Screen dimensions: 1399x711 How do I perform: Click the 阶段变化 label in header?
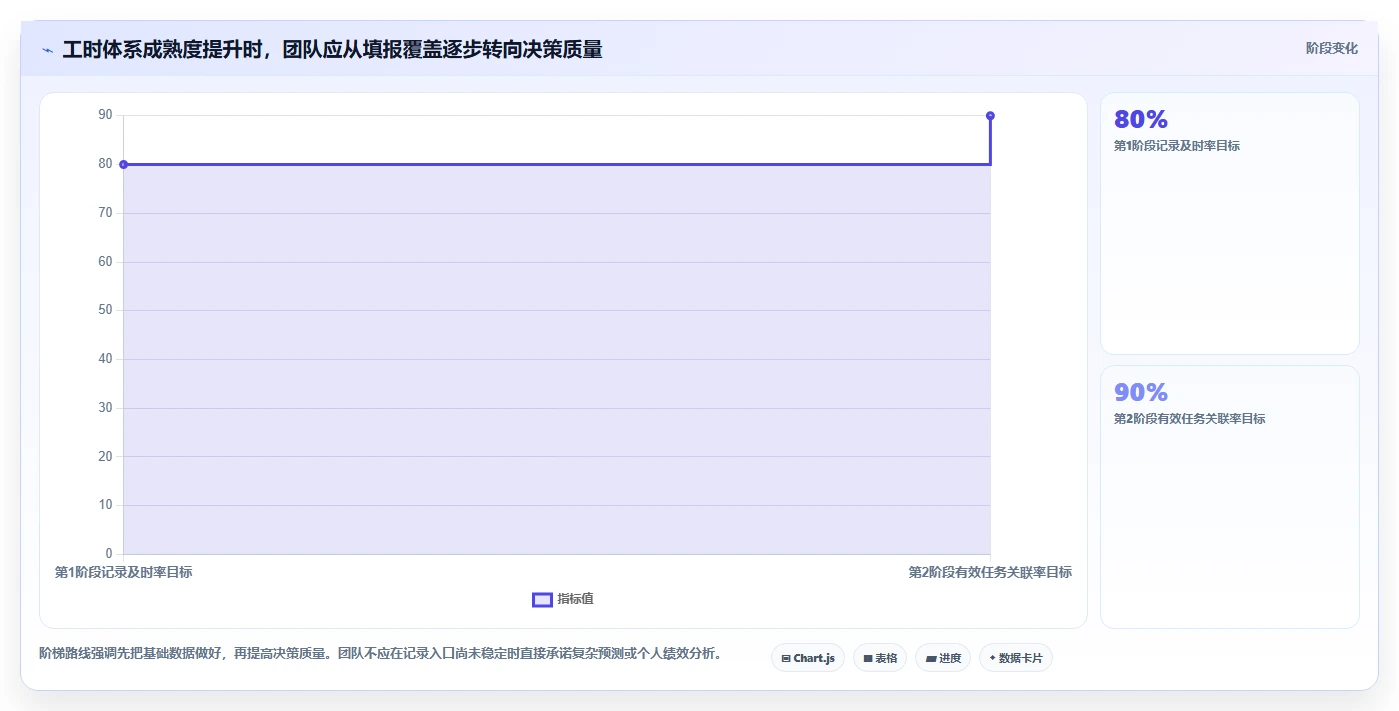(1332, 48)
